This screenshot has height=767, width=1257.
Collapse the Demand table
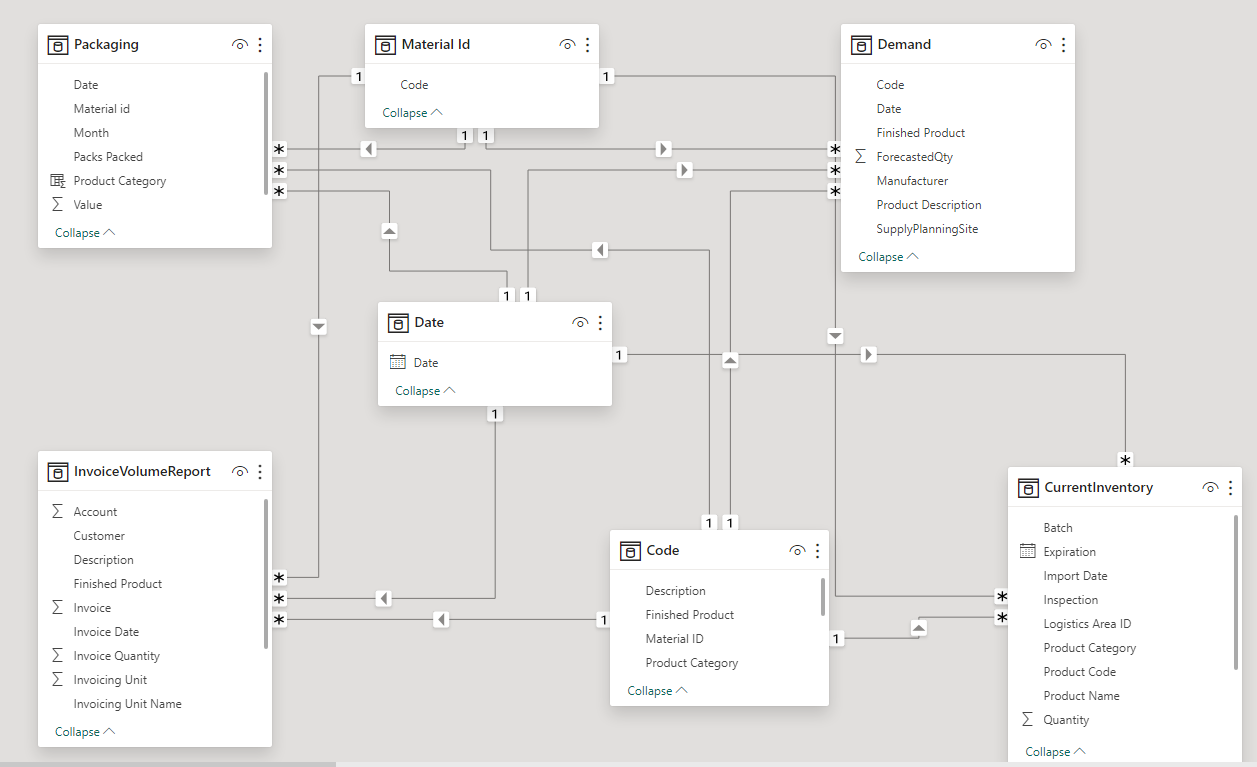pos(888,257)
